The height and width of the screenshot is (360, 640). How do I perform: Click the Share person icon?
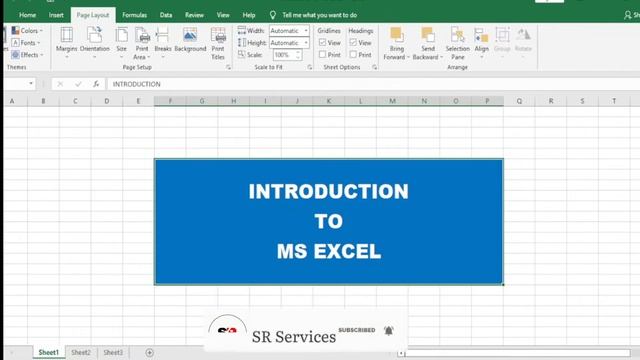[x=627, y=15]
